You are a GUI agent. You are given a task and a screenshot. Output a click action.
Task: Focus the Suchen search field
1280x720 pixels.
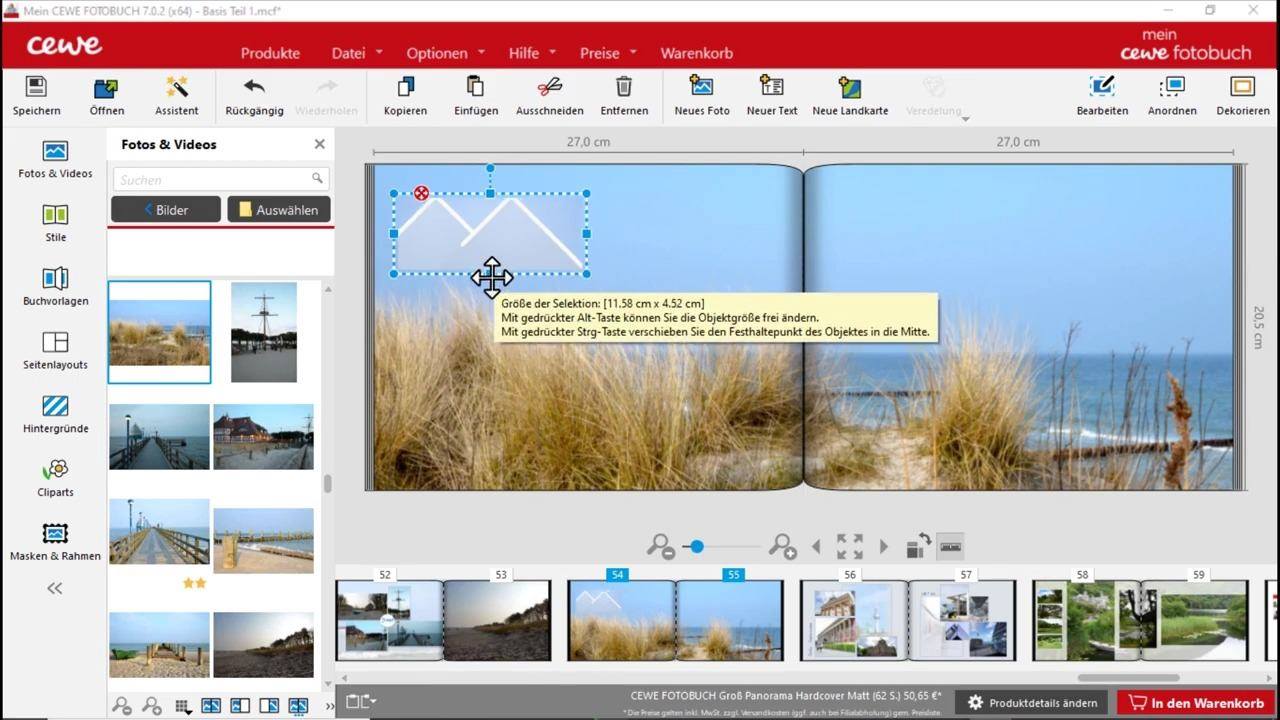[220, 179]
